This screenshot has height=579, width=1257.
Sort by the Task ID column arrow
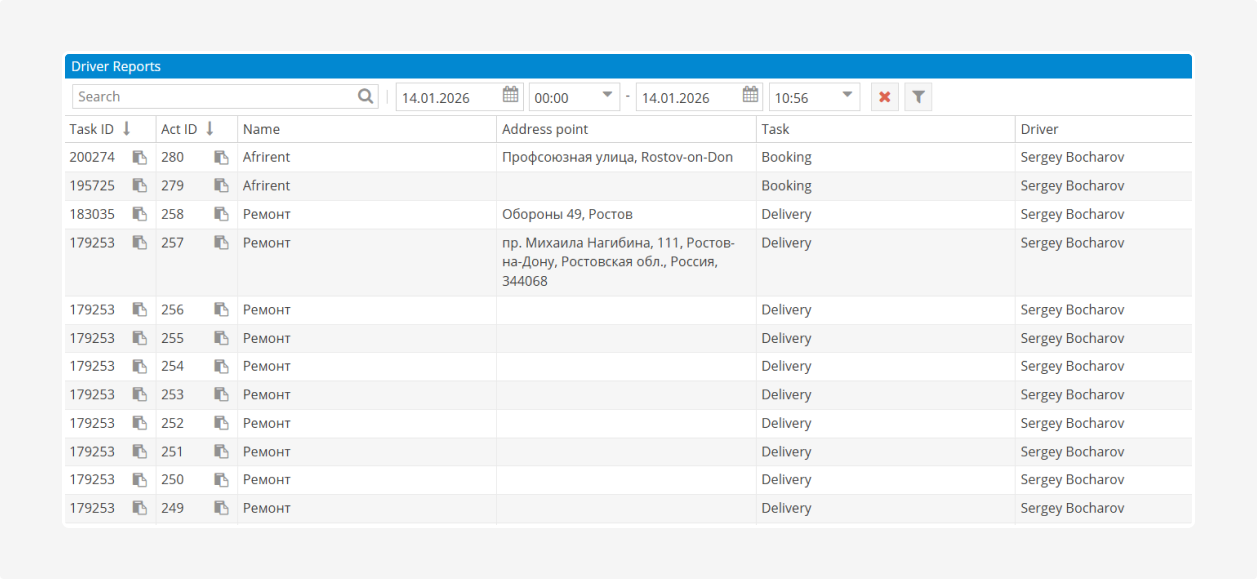point(127,129)
